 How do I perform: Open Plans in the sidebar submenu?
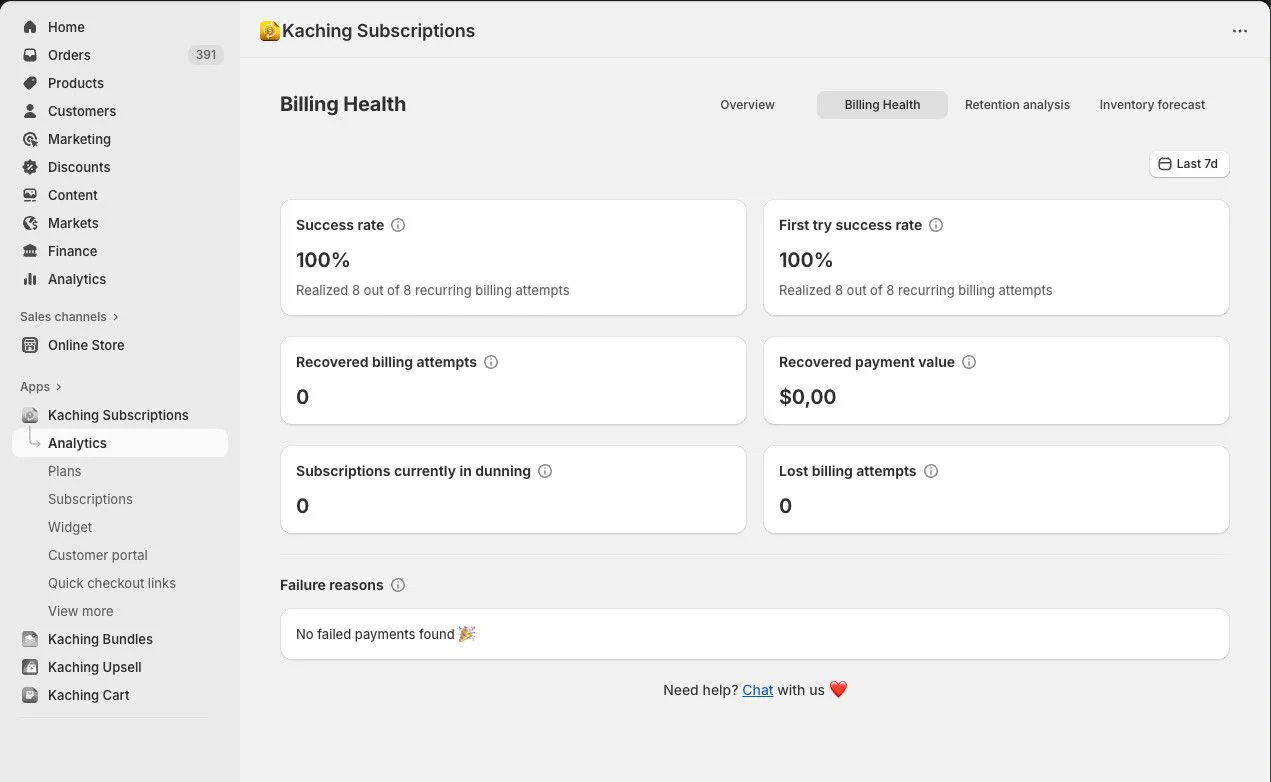pyautogui.click(x=64, y=471)
